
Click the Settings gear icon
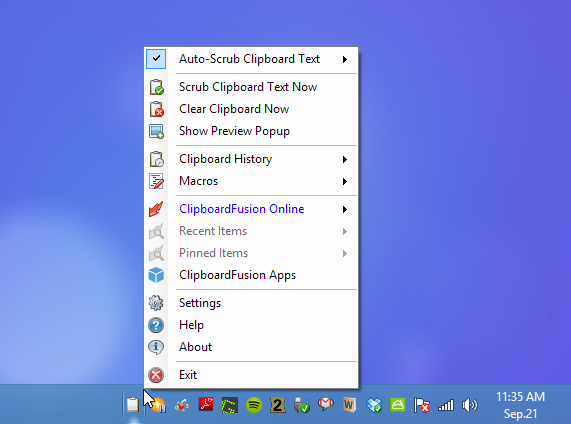(156, 303)
